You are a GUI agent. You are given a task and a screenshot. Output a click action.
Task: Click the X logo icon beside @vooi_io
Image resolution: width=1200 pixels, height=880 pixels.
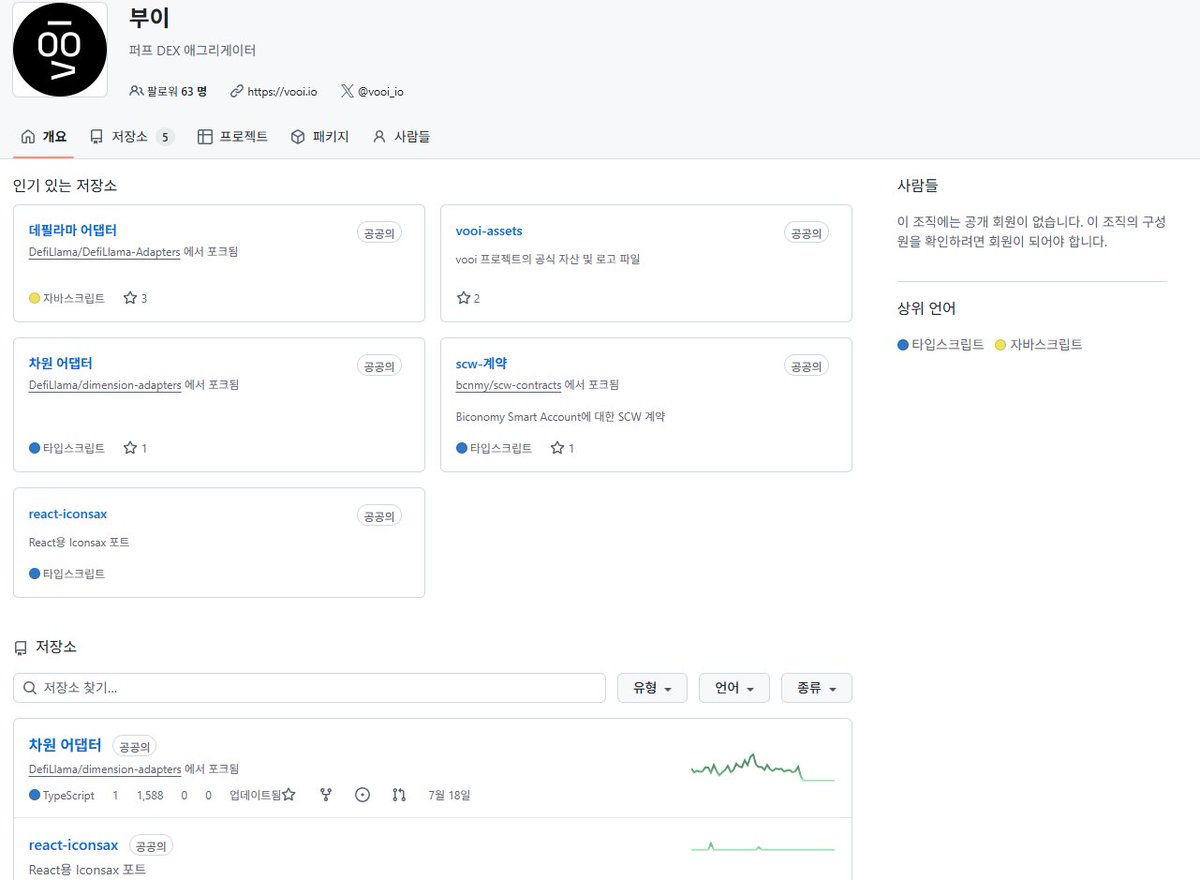pyautogui.click(x=347, y=91)
